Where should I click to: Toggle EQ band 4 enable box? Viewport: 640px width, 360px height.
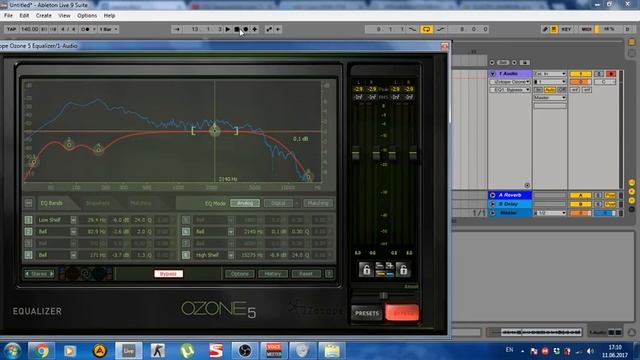(28, 255)
